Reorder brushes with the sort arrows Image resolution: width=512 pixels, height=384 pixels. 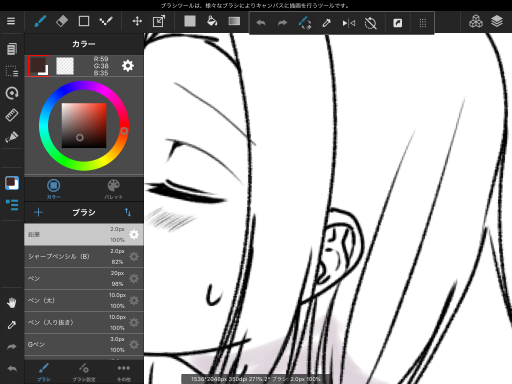point(128,212)
